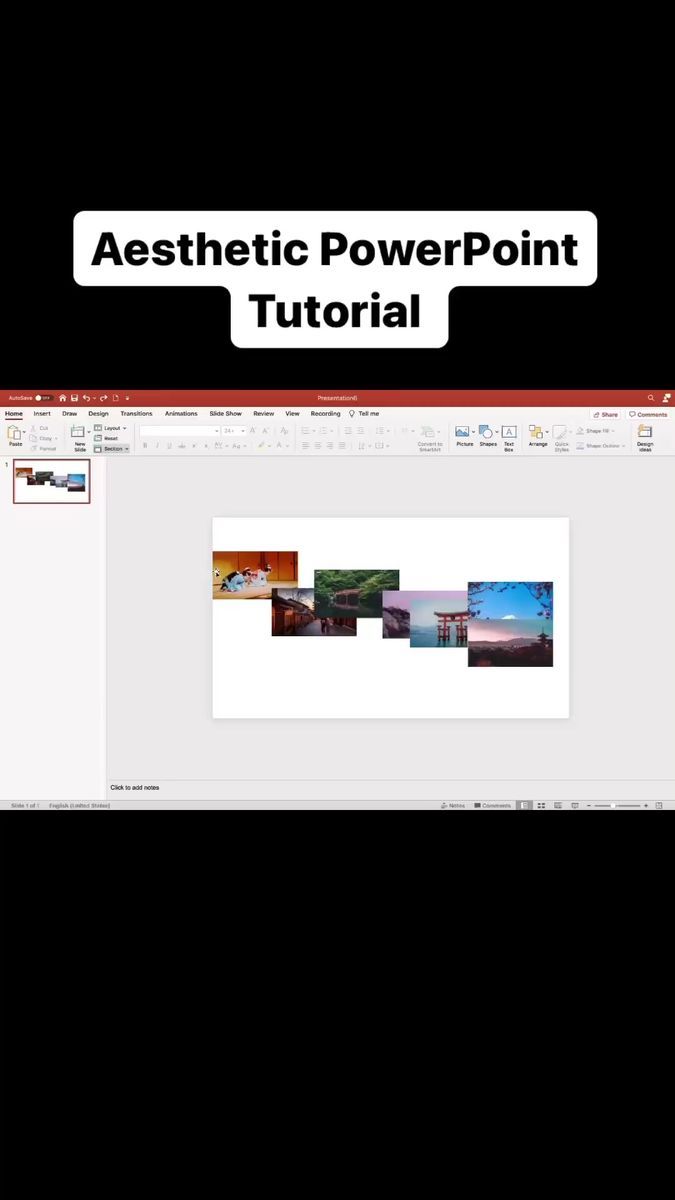Click the 'Click to add notes' area
The height and width of the screenshot is (1200, 675).
click(x=135, y=787)
